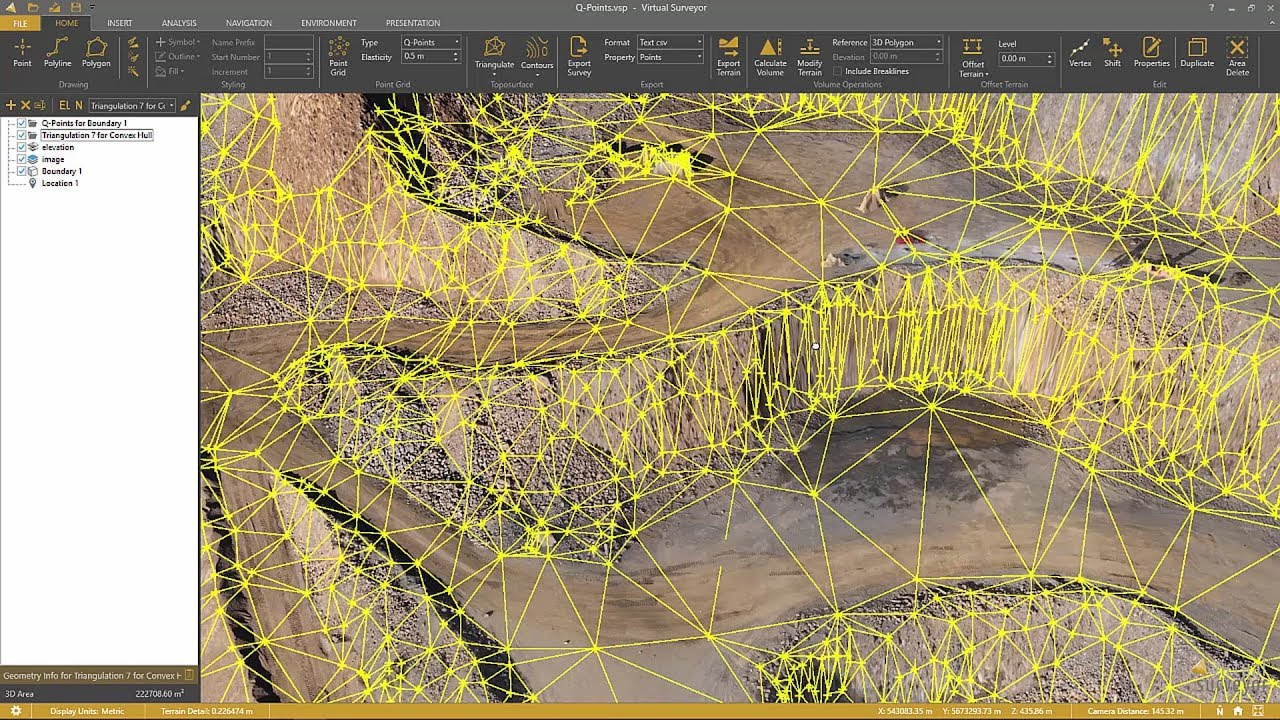This screenshot has height=720, width=1280.
Task: Uncheck the Q-Points for Boundary 1 layer
Action: point(22,123)
